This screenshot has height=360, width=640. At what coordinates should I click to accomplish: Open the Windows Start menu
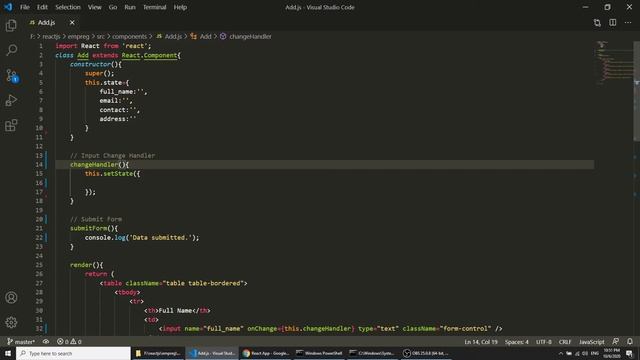[8, 353]
